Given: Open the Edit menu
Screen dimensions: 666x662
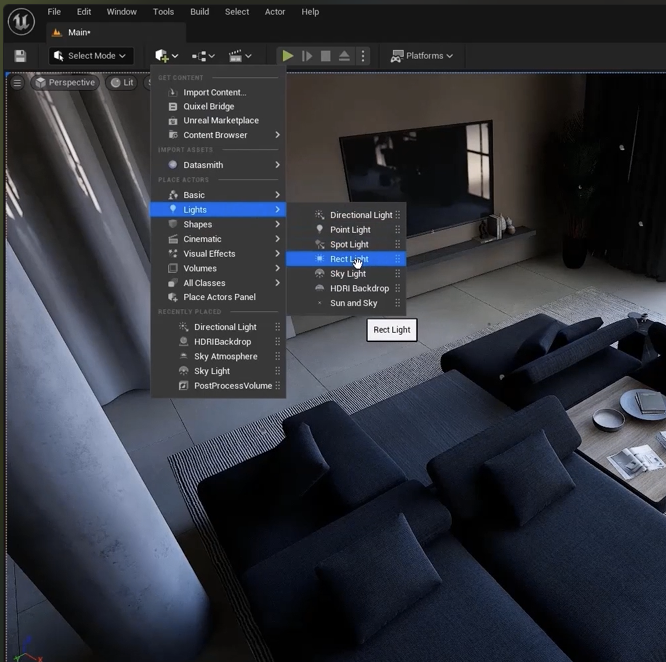Looking at the screenshot, I should (x=84, y=12).
